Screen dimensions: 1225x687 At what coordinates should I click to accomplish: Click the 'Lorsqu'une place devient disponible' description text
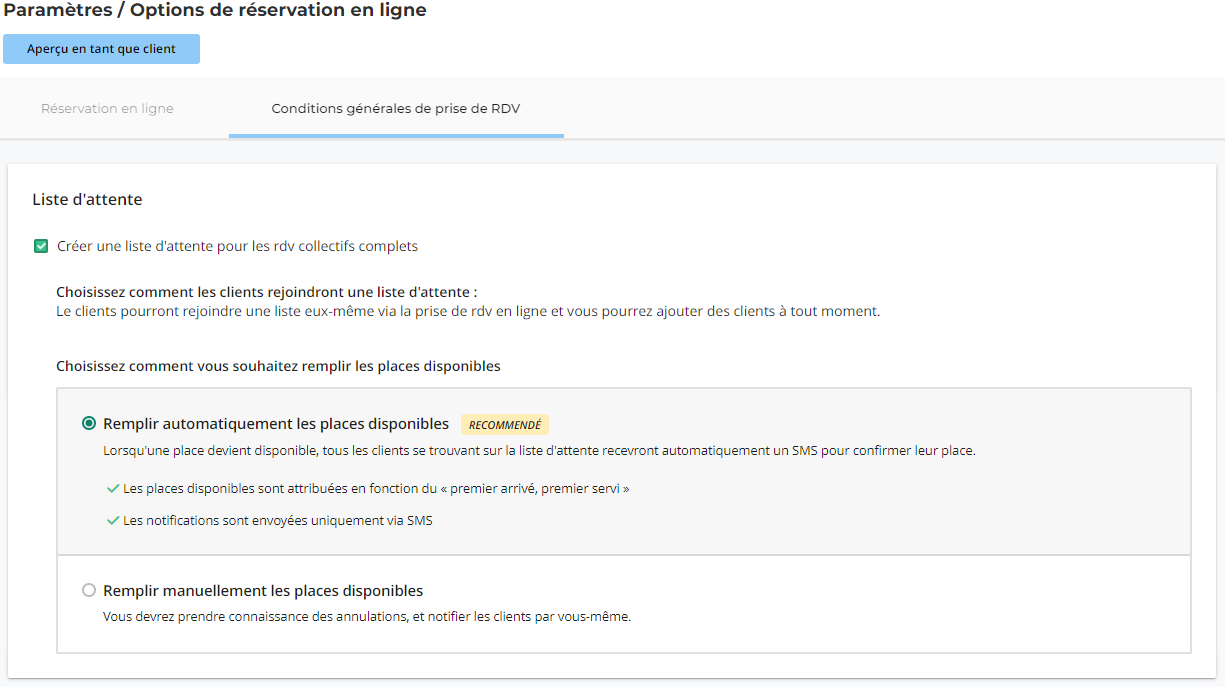pos(539,451)
